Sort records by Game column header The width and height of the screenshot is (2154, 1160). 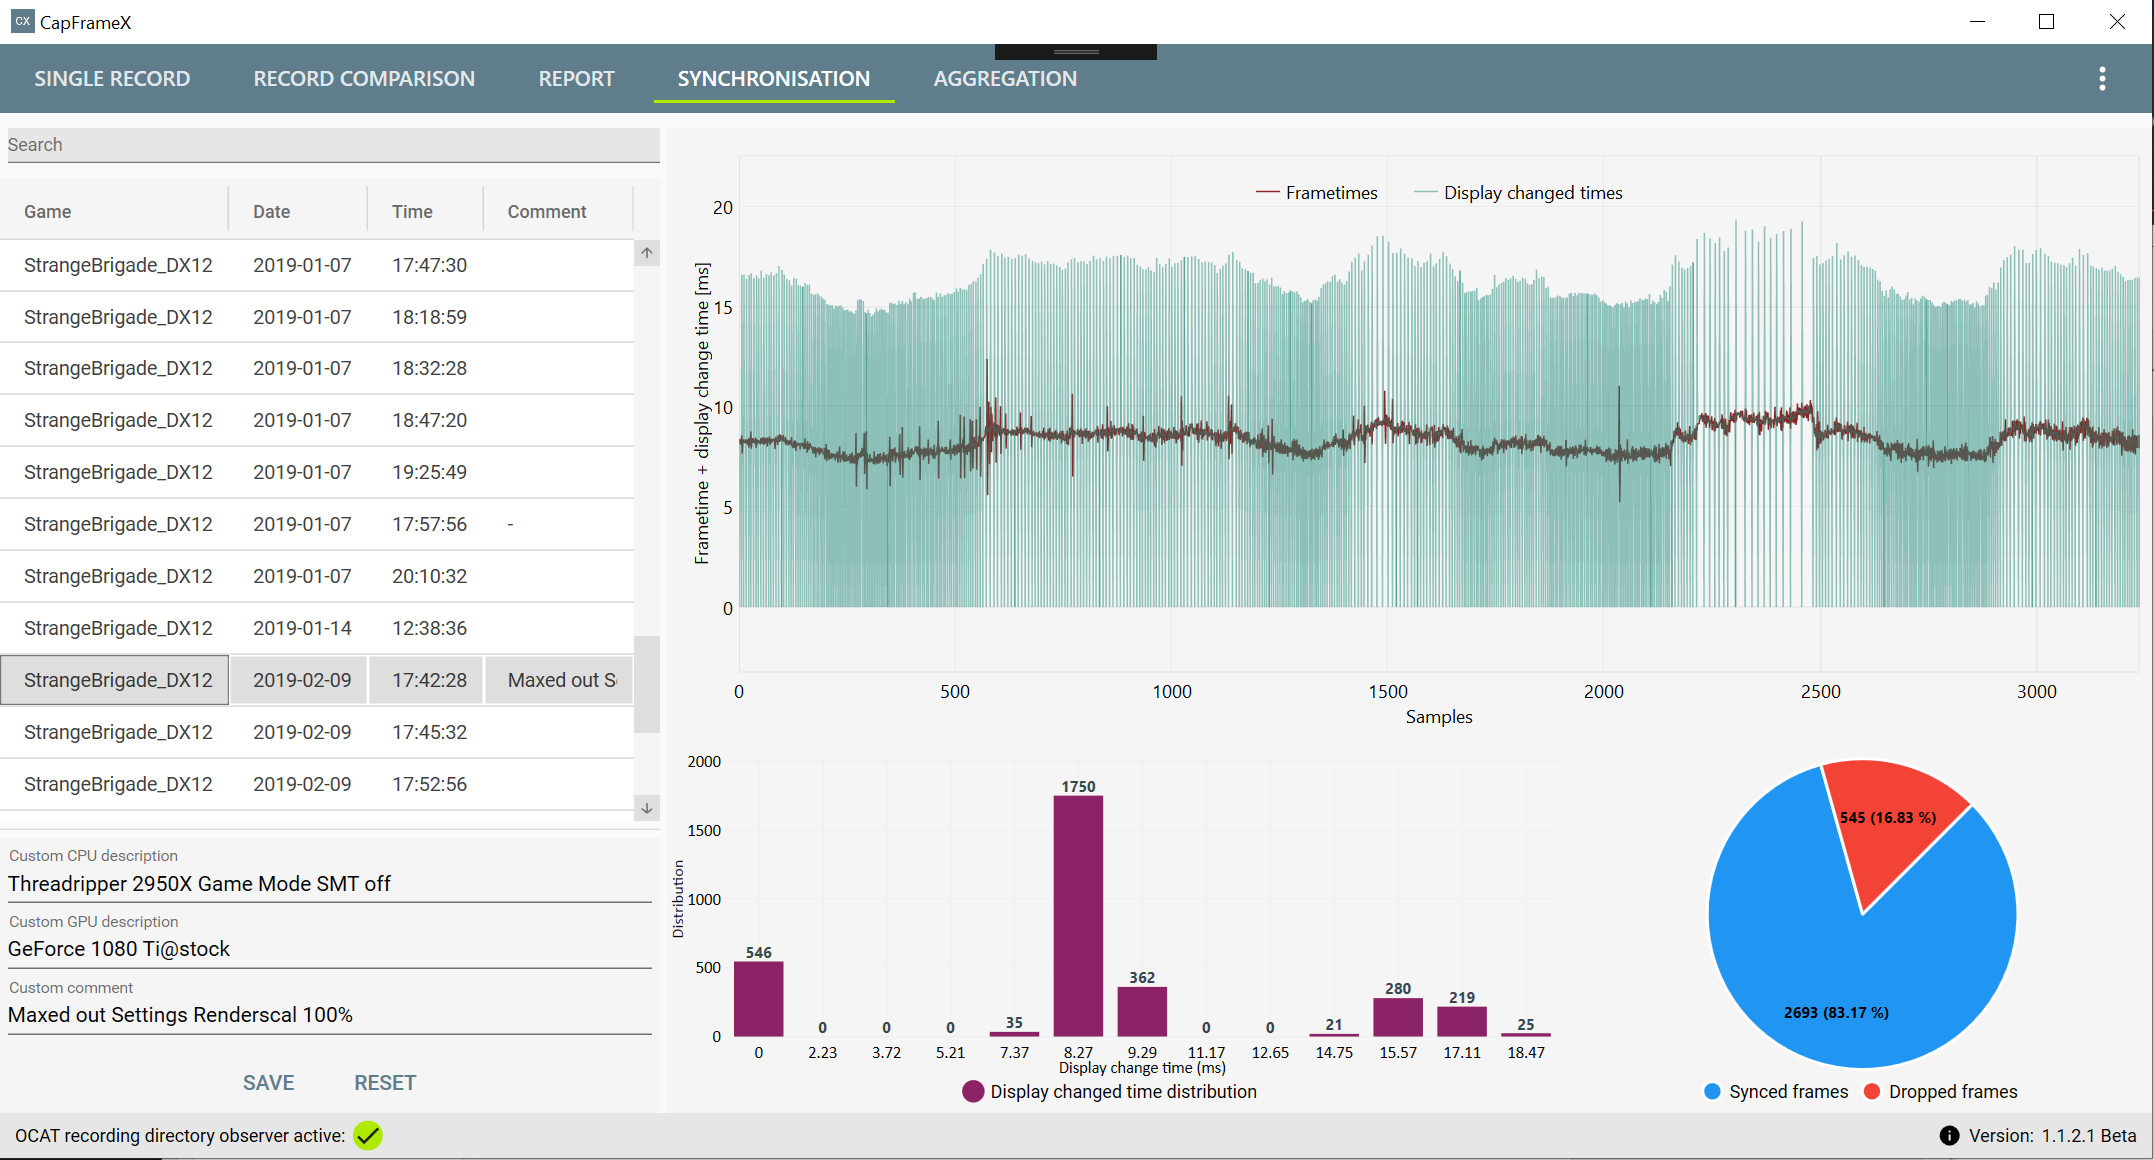click(x=48, y=211)
